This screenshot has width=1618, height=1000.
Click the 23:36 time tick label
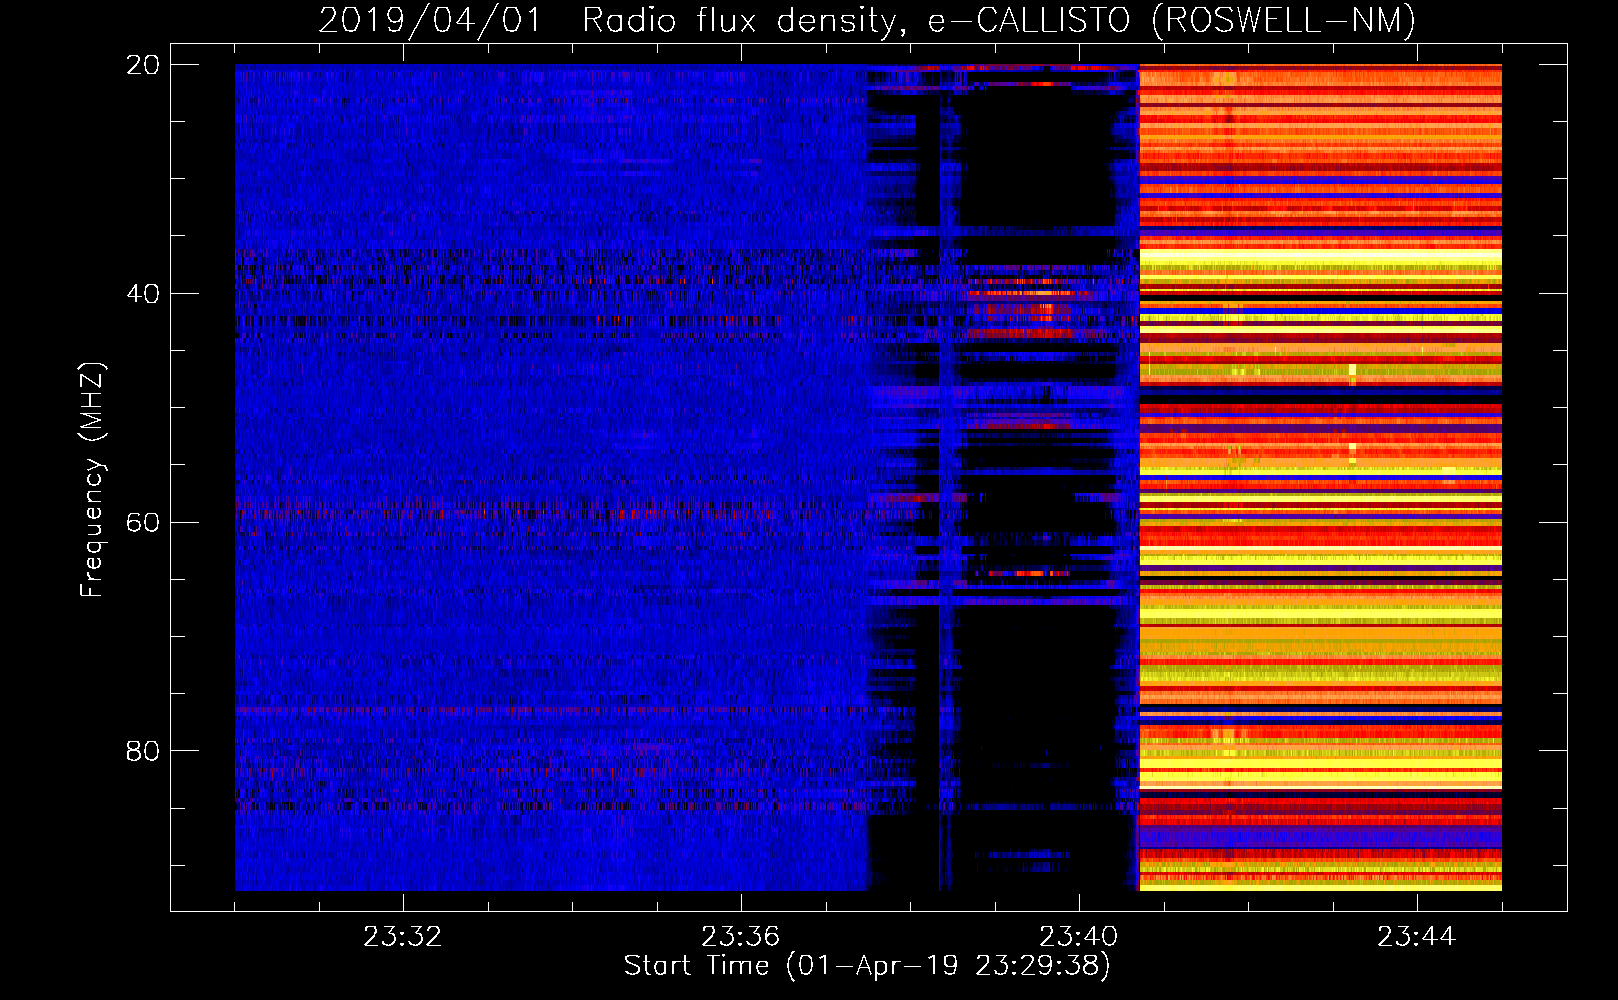click(740, 937)
